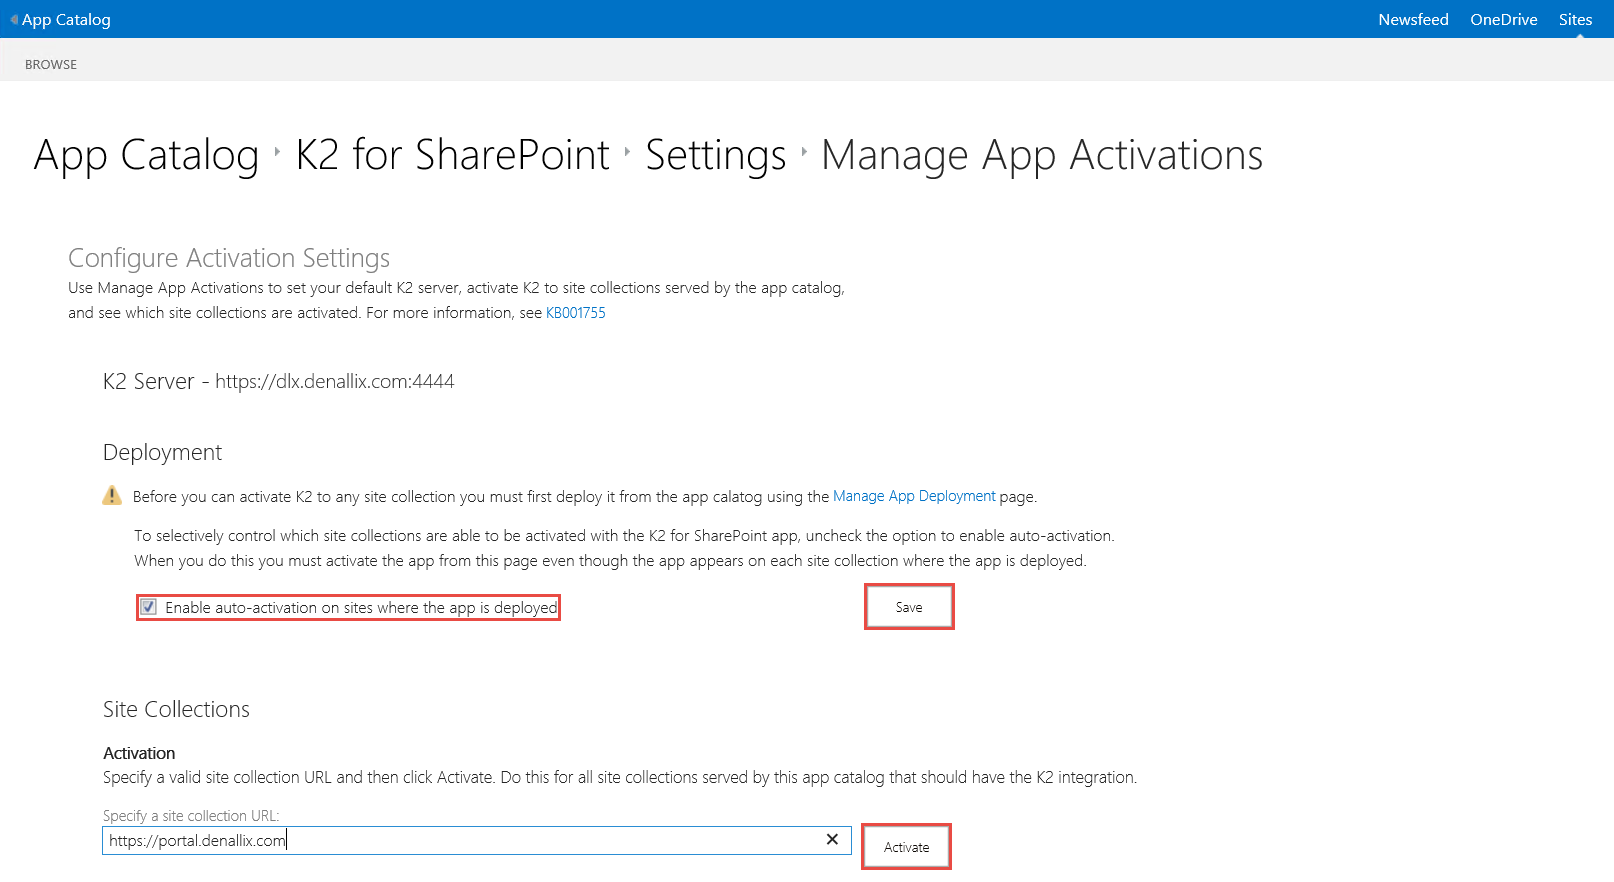The image size is (1614, 882).
Task: Click the K2 Server address text
Action: tap(334, 381)
